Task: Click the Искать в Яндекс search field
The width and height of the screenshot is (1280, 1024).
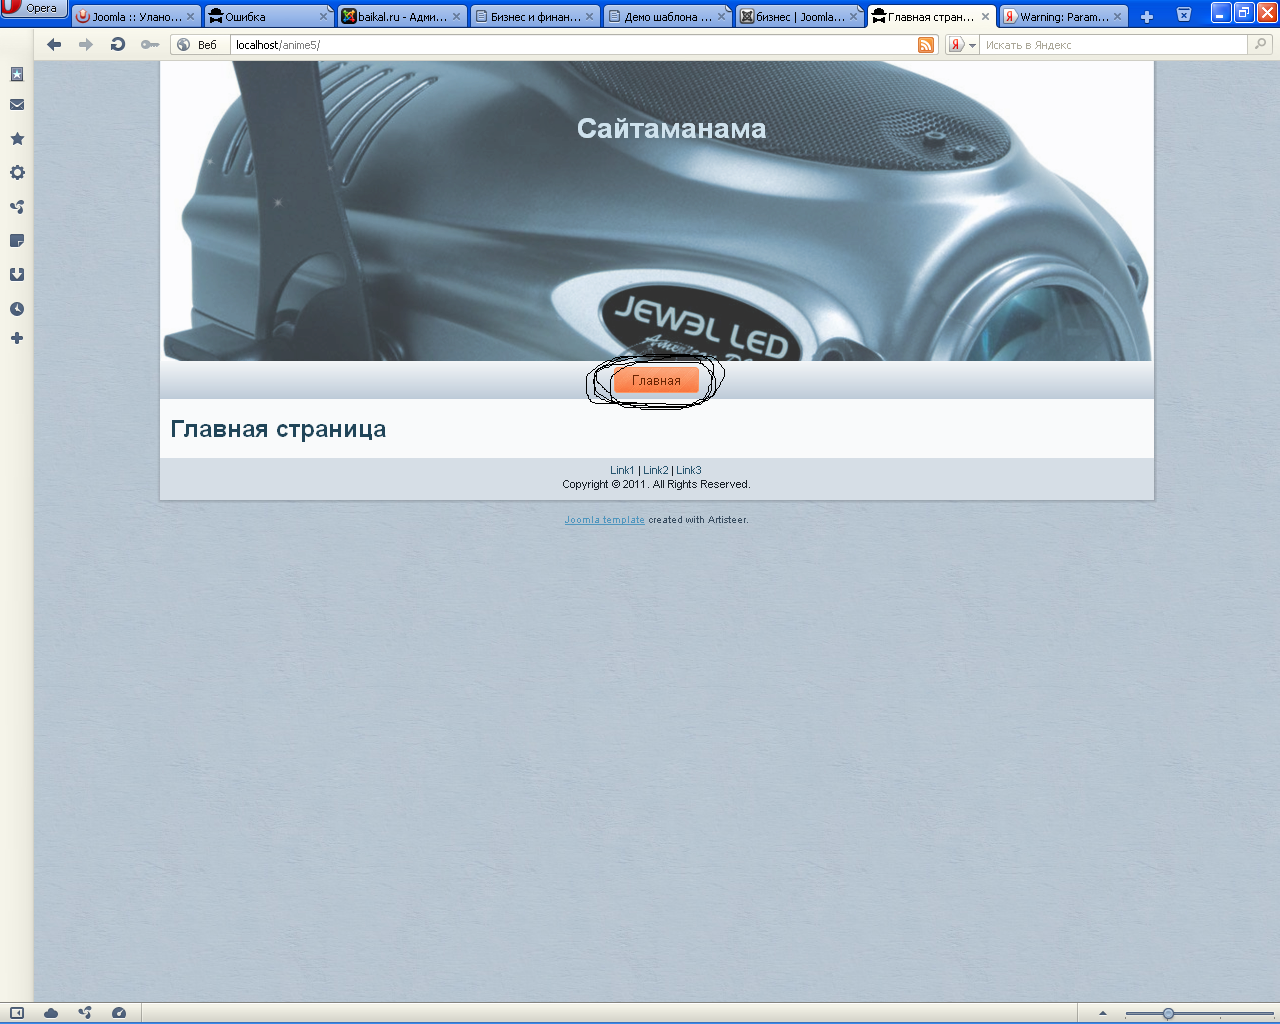Action: coord(1113,45)
